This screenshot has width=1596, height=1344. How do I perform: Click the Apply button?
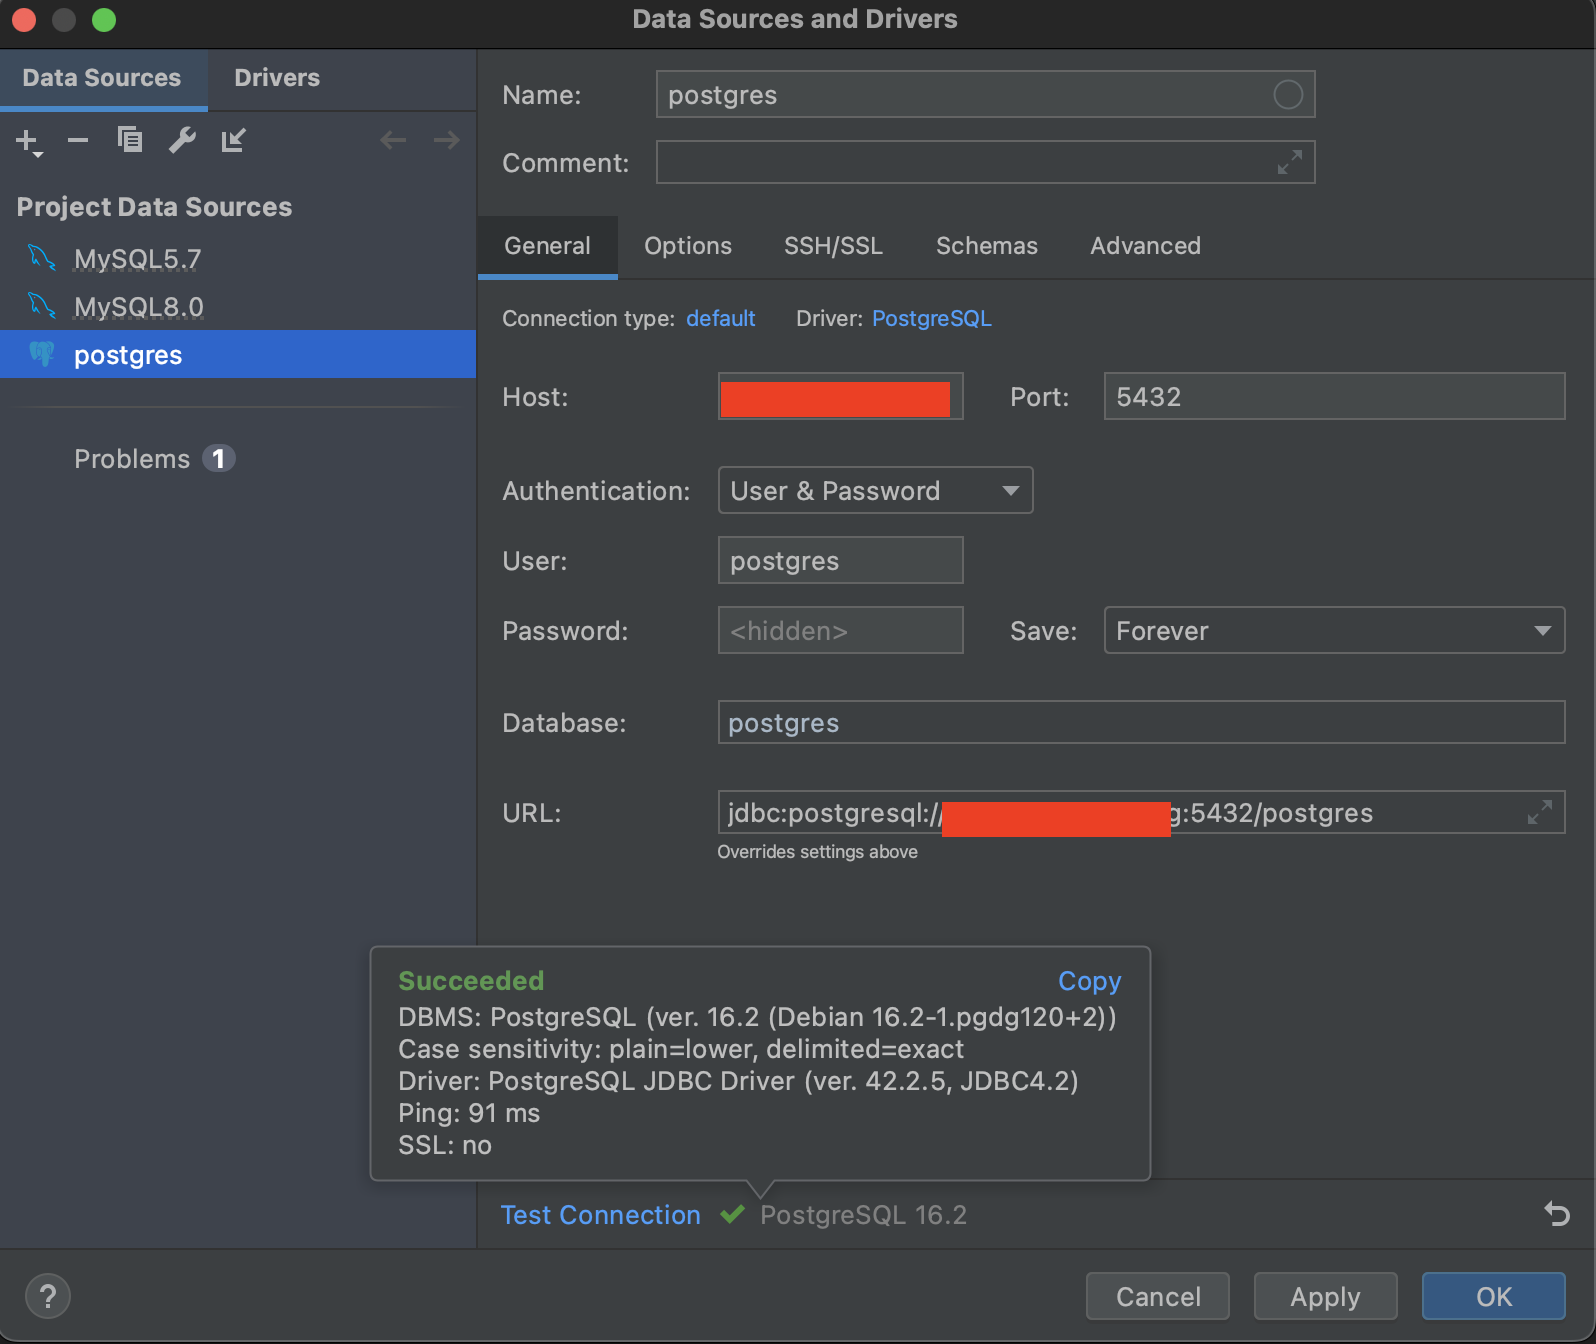[1325, 1296]
